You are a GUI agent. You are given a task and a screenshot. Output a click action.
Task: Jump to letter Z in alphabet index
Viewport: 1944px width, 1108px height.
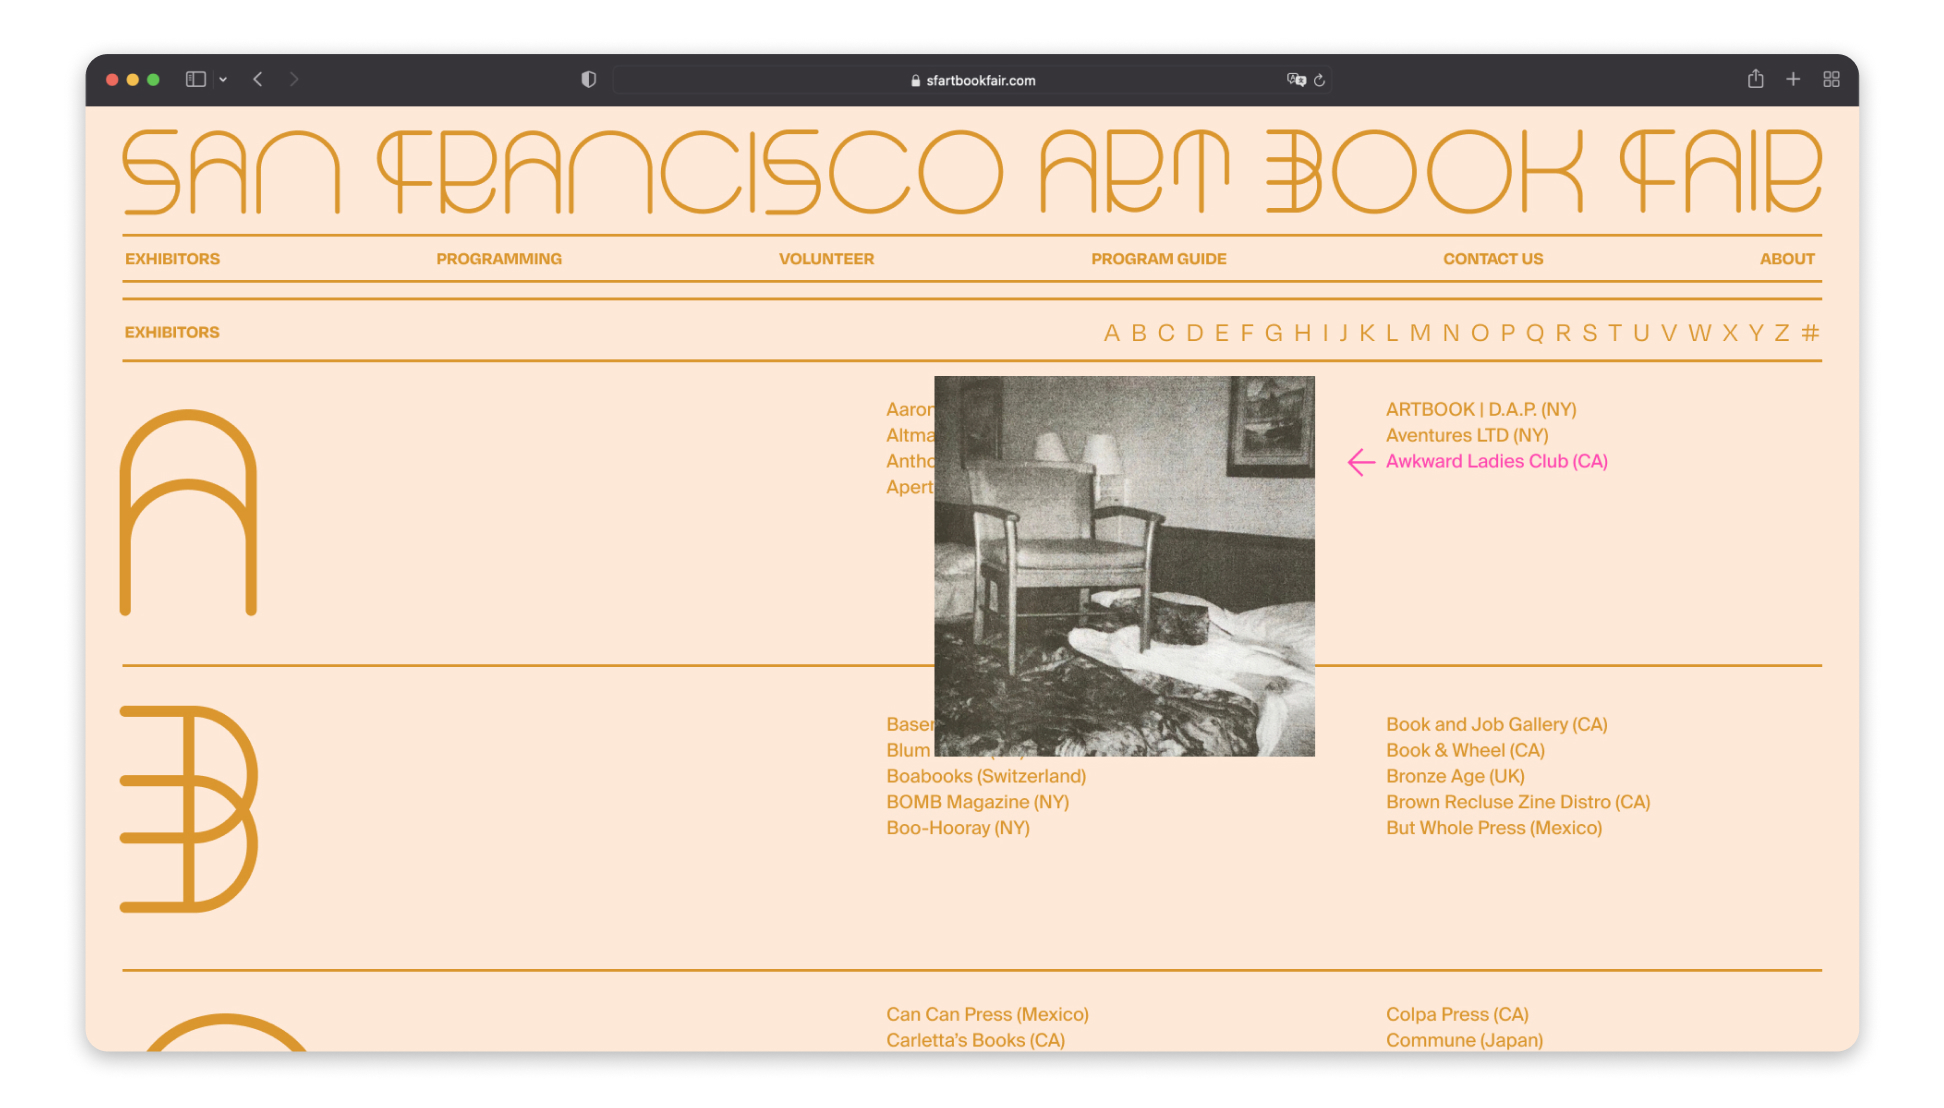[x=1782, y=333]
